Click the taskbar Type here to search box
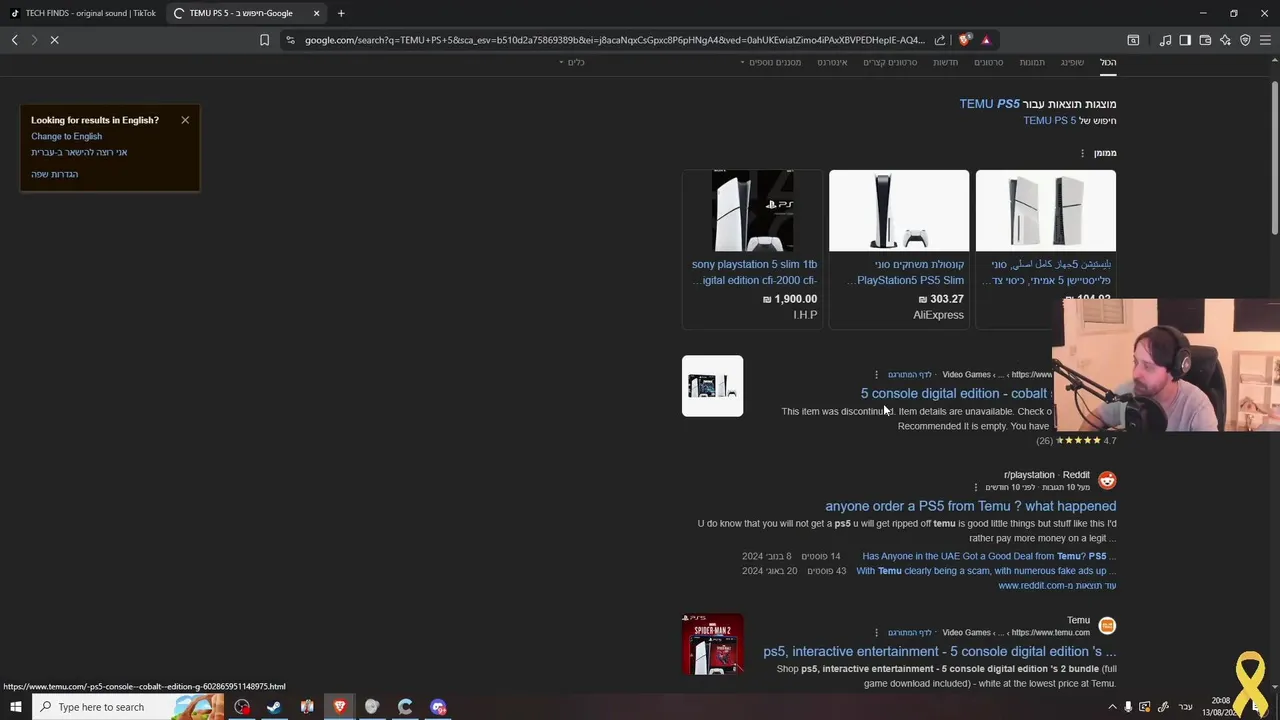The image size is (1280, 720). [130, 707]
